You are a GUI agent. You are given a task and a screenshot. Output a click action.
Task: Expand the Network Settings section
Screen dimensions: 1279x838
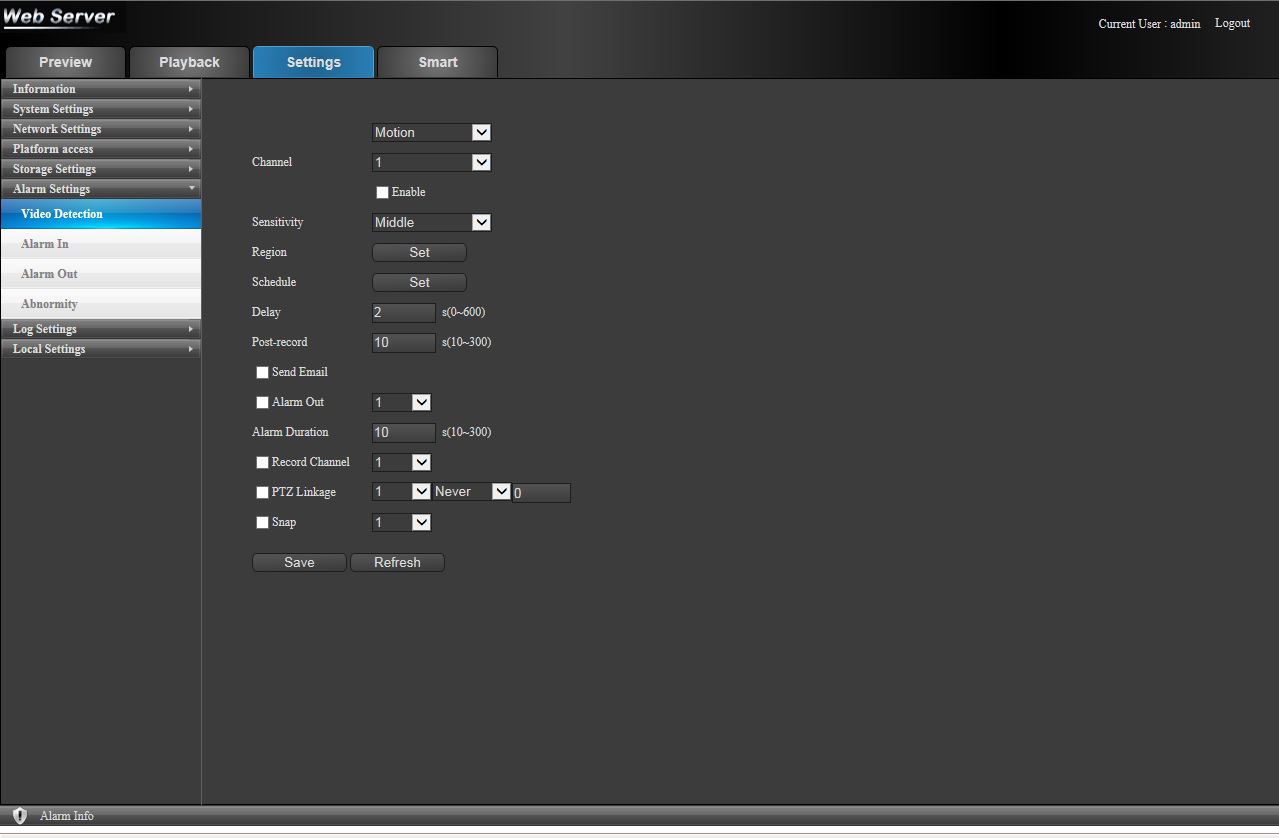tap(100, 129)
